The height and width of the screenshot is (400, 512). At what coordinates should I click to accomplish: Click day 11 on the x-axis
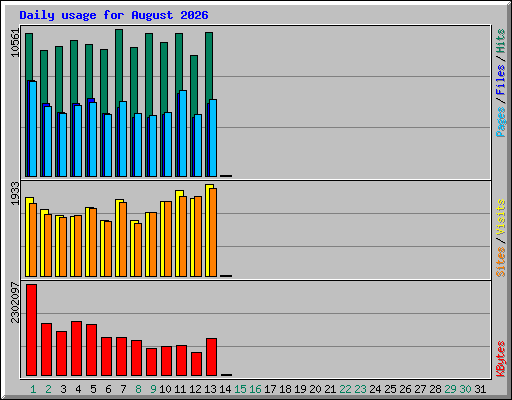(180, 389)
